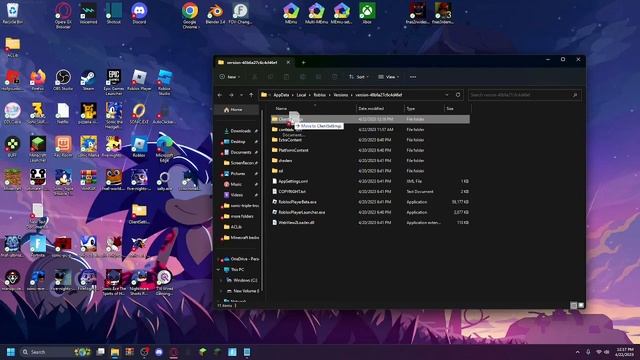
Task: Open OBS Studio desktop shortcut
Action: coord(63,80)
